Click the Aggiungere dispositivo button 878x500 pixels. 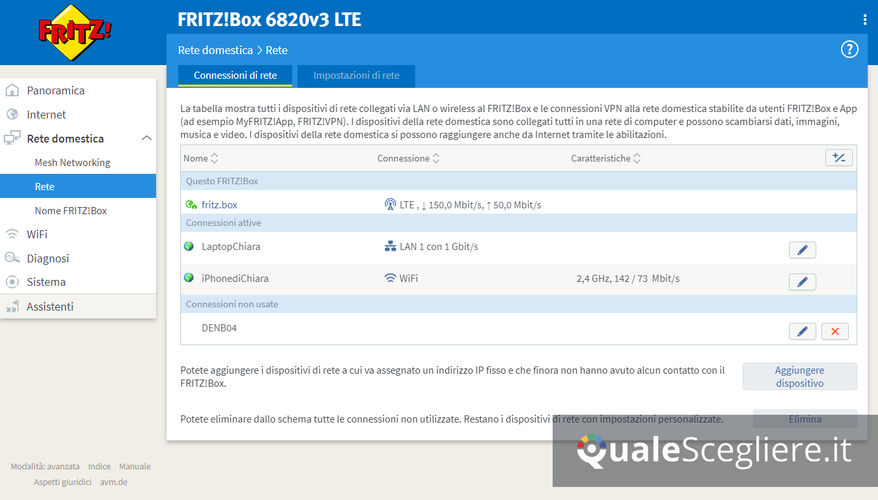(800, 376)
